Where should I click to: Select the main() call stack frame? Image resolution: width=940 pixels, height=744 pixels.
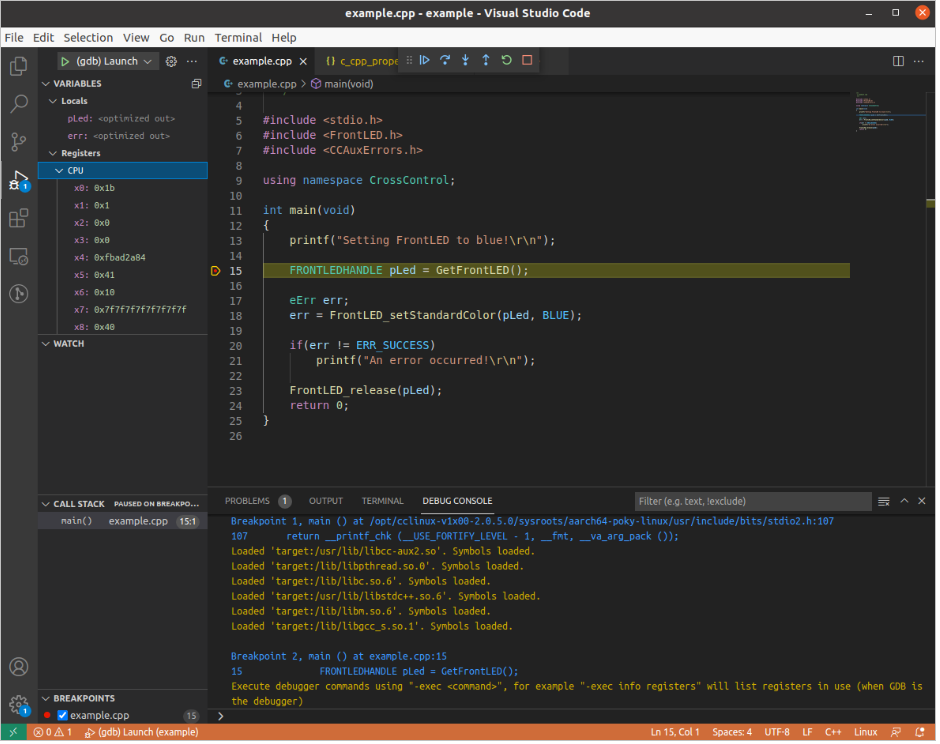click(76, 521)
